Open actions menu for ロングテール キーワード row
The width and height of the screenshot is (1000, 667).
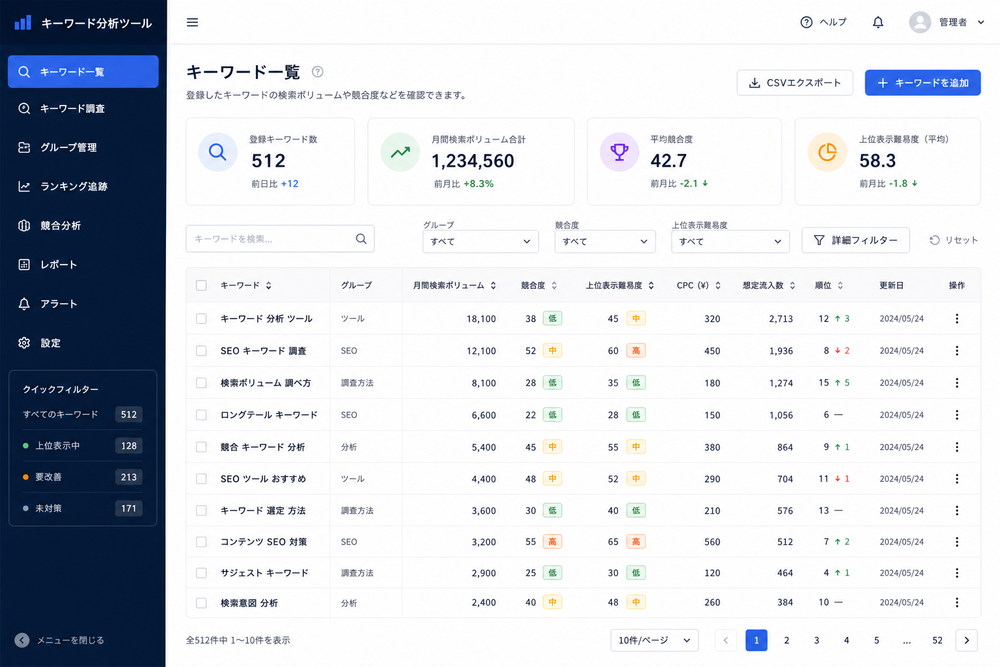pos(957,414)
